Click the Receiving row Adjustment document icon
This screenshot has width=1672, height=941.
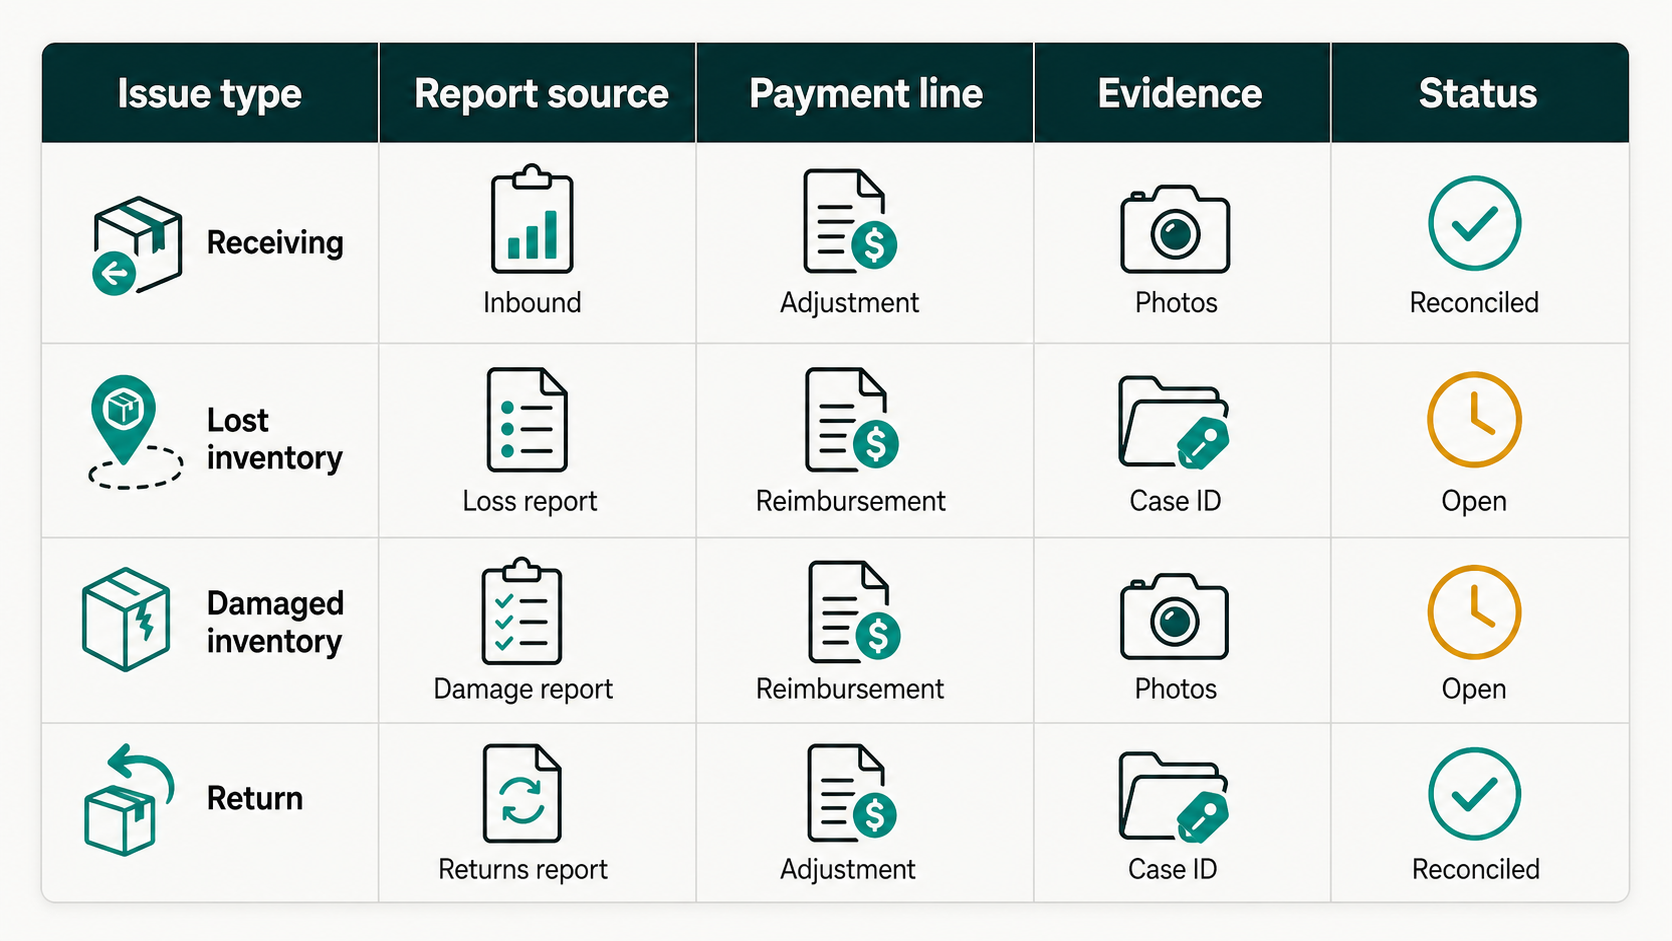click(850, 221)
